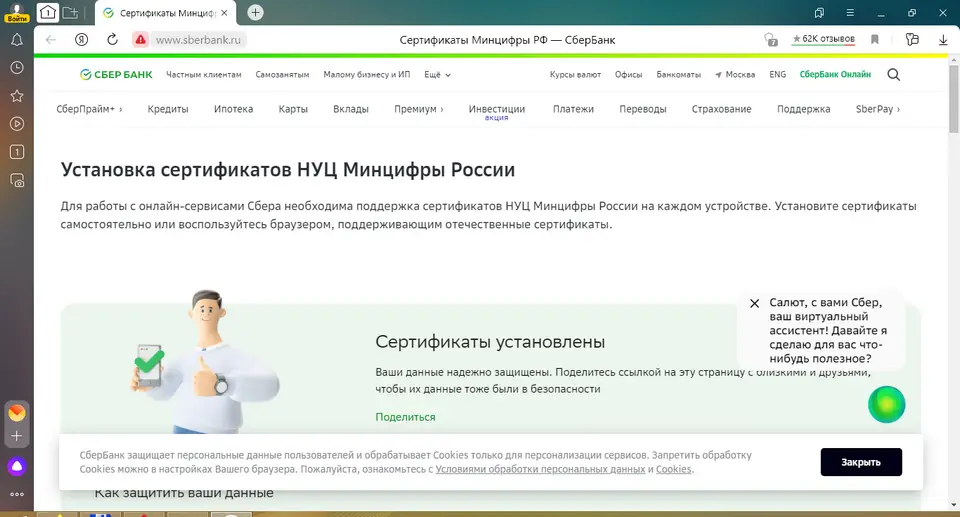The width and height of the screenshot is (960, 517).
Task: Bookmark this page
Action: point(875,40)
